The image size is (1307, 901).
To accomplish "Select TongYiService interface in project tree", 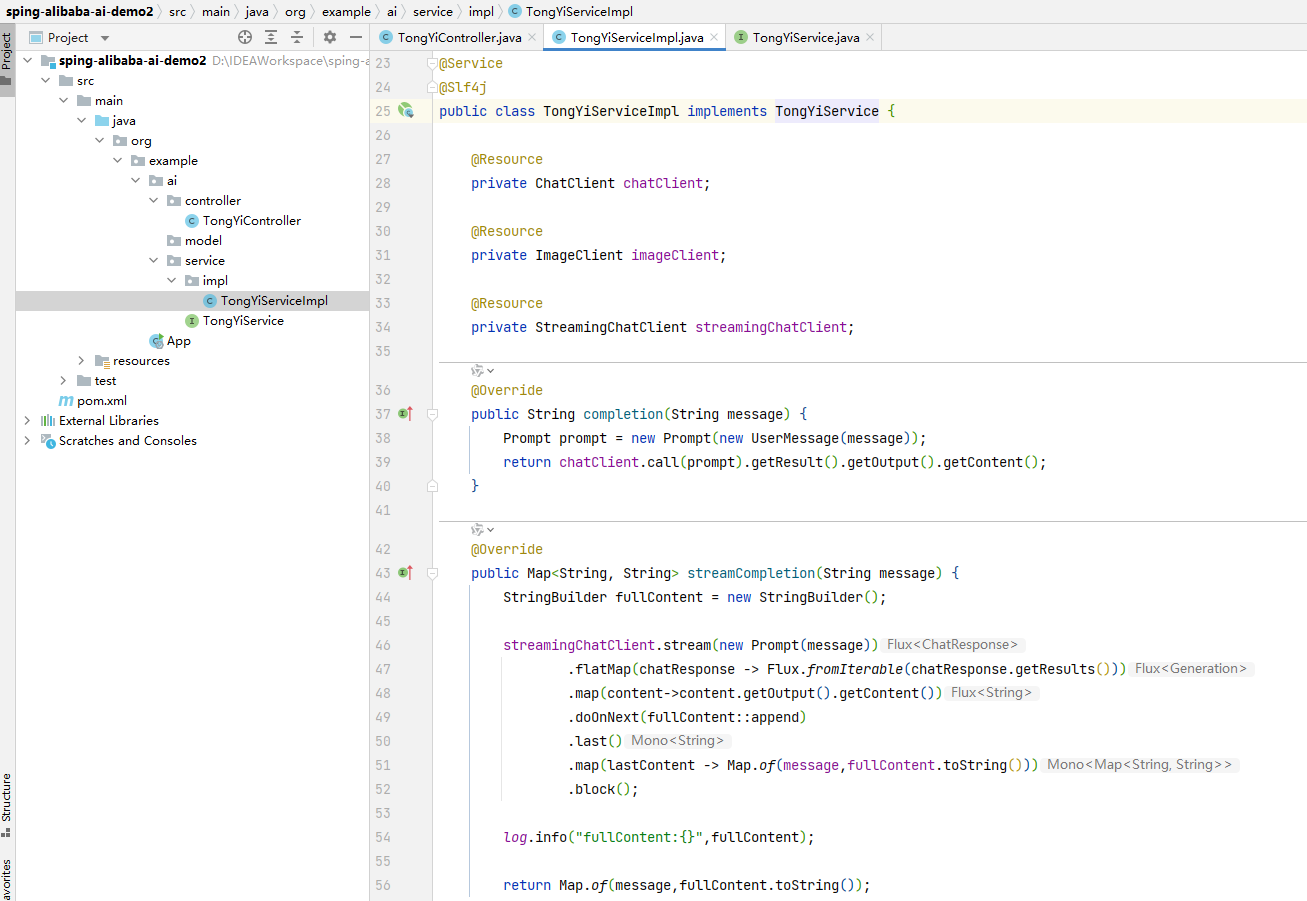I will (x=243, y=320).
